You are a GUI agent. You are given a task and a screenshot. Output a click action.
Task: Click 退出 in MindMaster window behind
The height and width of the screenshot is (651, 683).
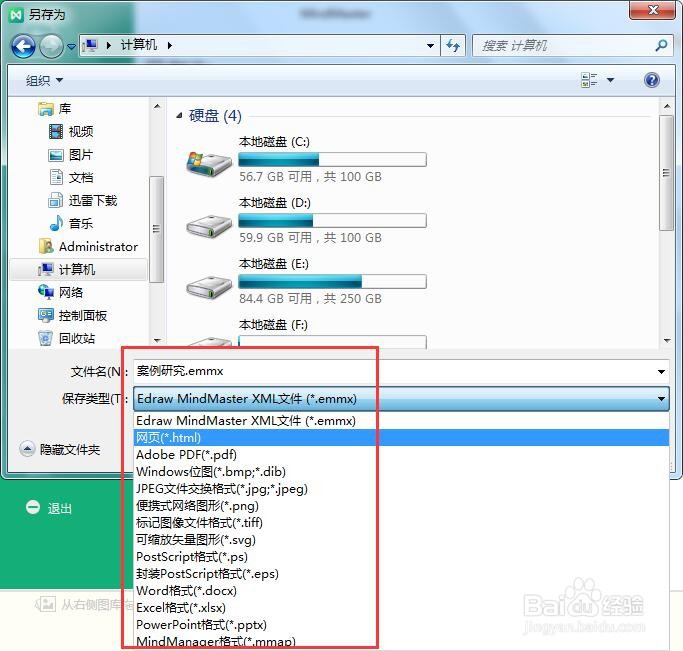49,508
